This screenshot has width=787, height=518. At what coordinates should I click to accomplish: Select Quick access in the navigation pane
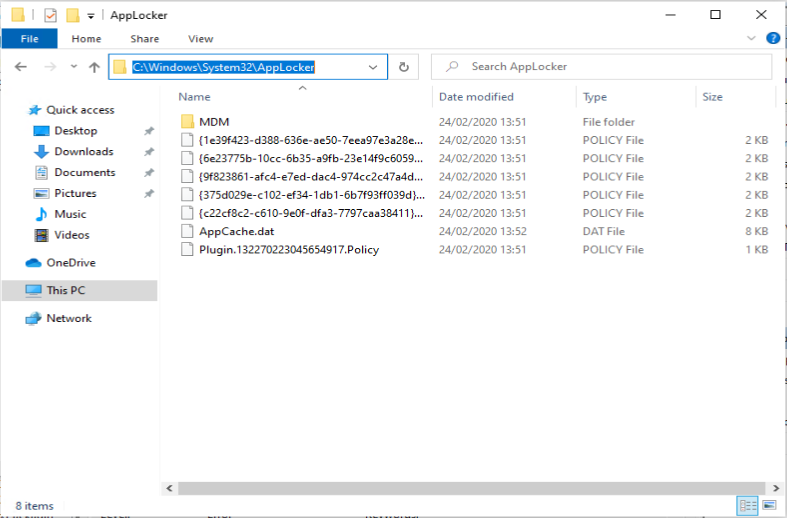pos(80,110)
